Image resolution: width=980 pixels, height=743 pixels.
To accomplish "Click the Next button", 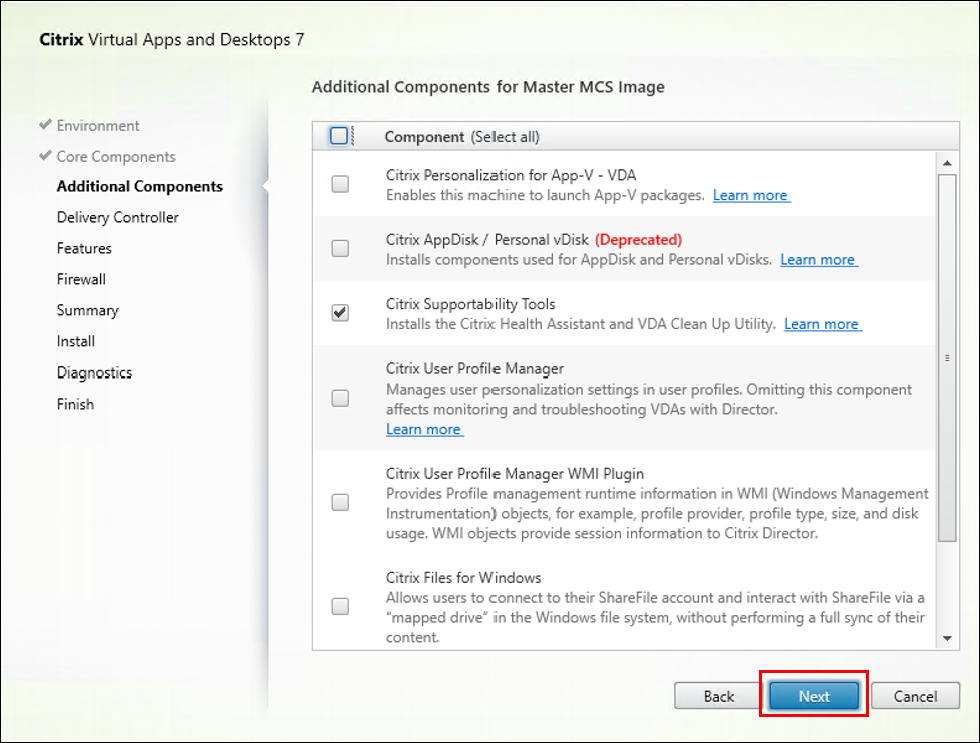I will (814, 696).
